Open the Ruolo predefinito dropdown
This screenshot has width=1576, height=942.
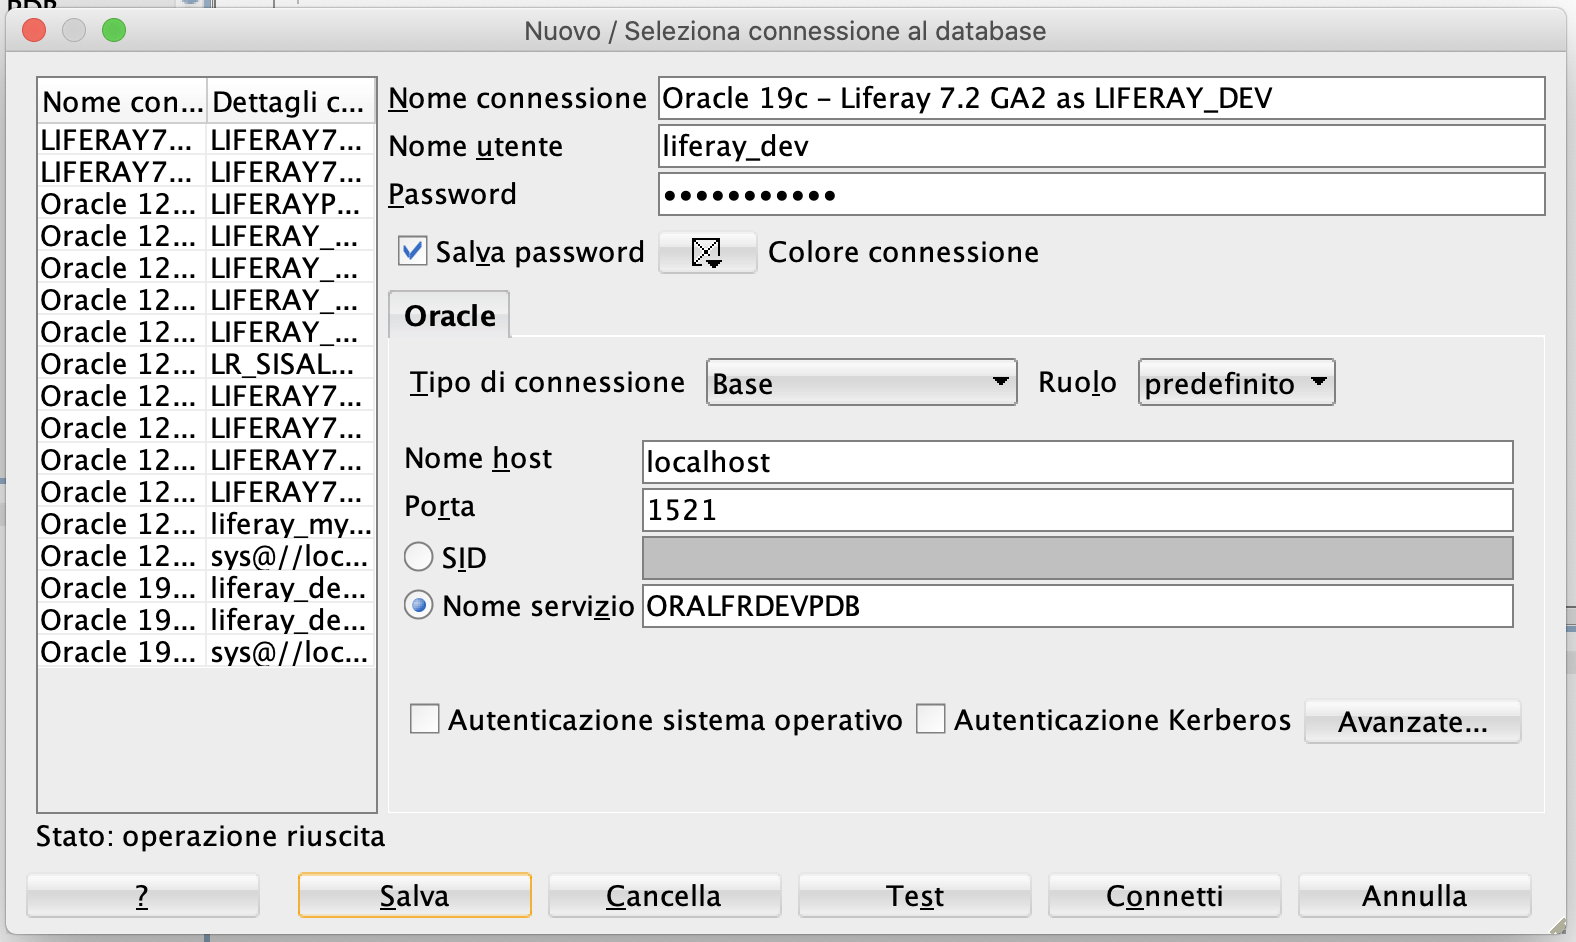1236,383
